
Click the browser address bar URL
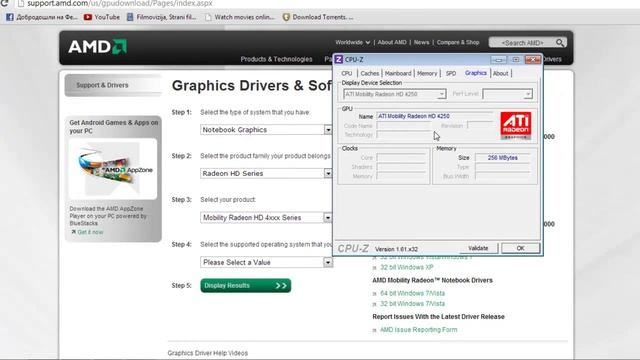tap(120, 3)
